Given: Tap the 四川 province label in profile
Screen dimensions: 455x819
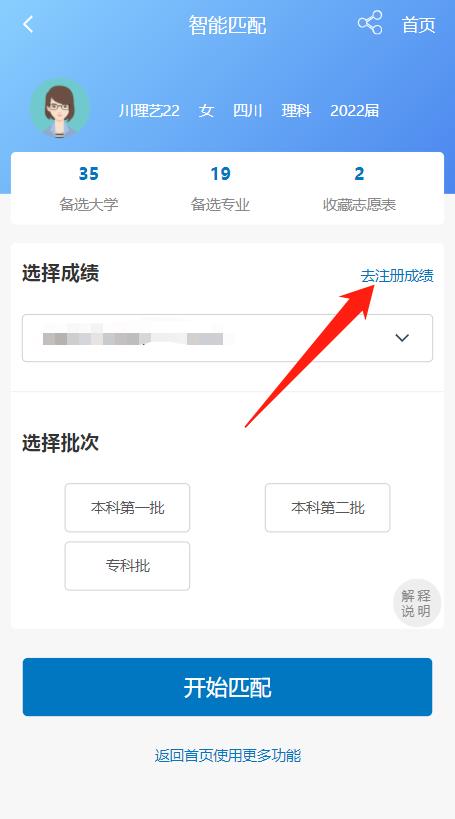Looking at the screenshot, I should [x=248, y=111].
